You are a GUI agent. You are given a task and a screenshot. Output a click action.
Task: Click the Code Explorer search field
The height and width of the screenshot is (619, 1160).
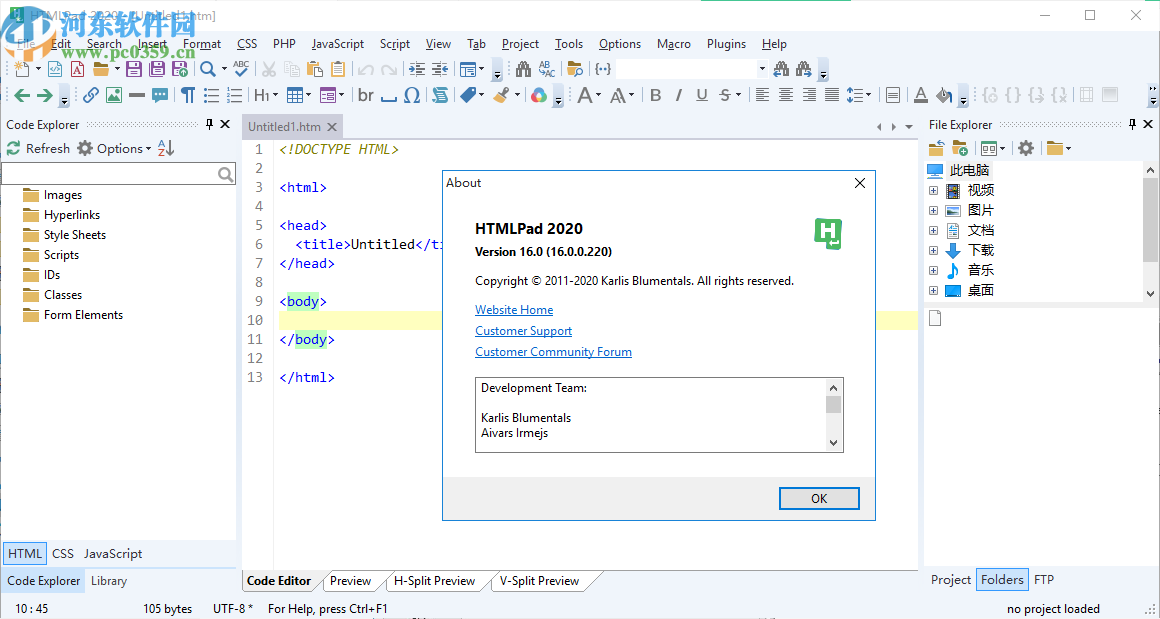118,174
